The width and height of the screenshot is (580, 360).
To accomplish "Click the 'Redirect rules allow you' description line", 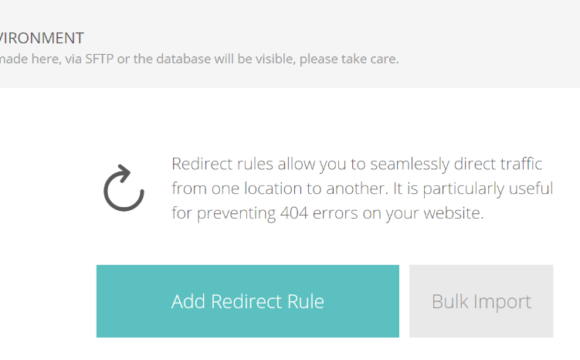I will 357,164.
